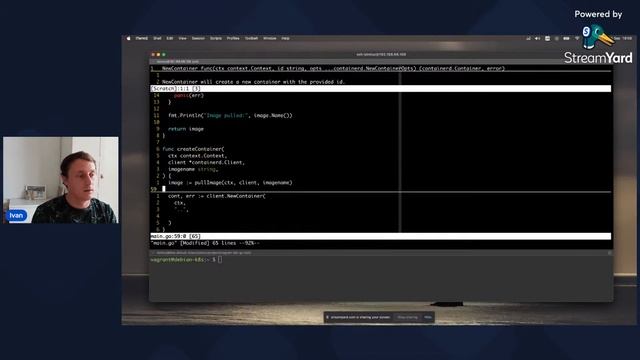Image resolution: width=640 pixels, height=360 pixels.
Task: Click the yellow minimize window button
Action: [x=159, y=54]
